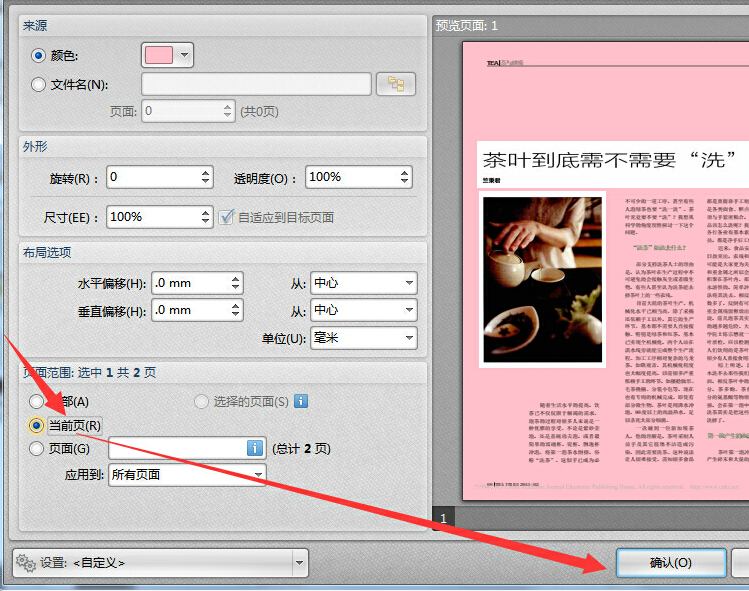Click the 透明度(O) spinner arrows
749x591 pixels.
405,177
